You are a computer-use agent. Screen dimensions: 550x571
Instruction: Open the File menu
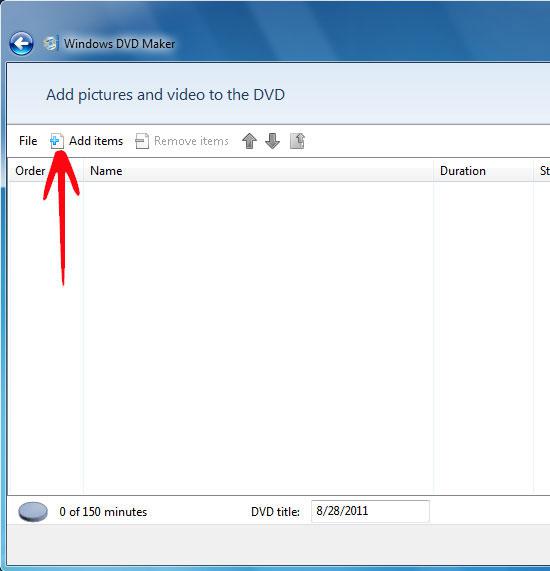coord(28,141)
